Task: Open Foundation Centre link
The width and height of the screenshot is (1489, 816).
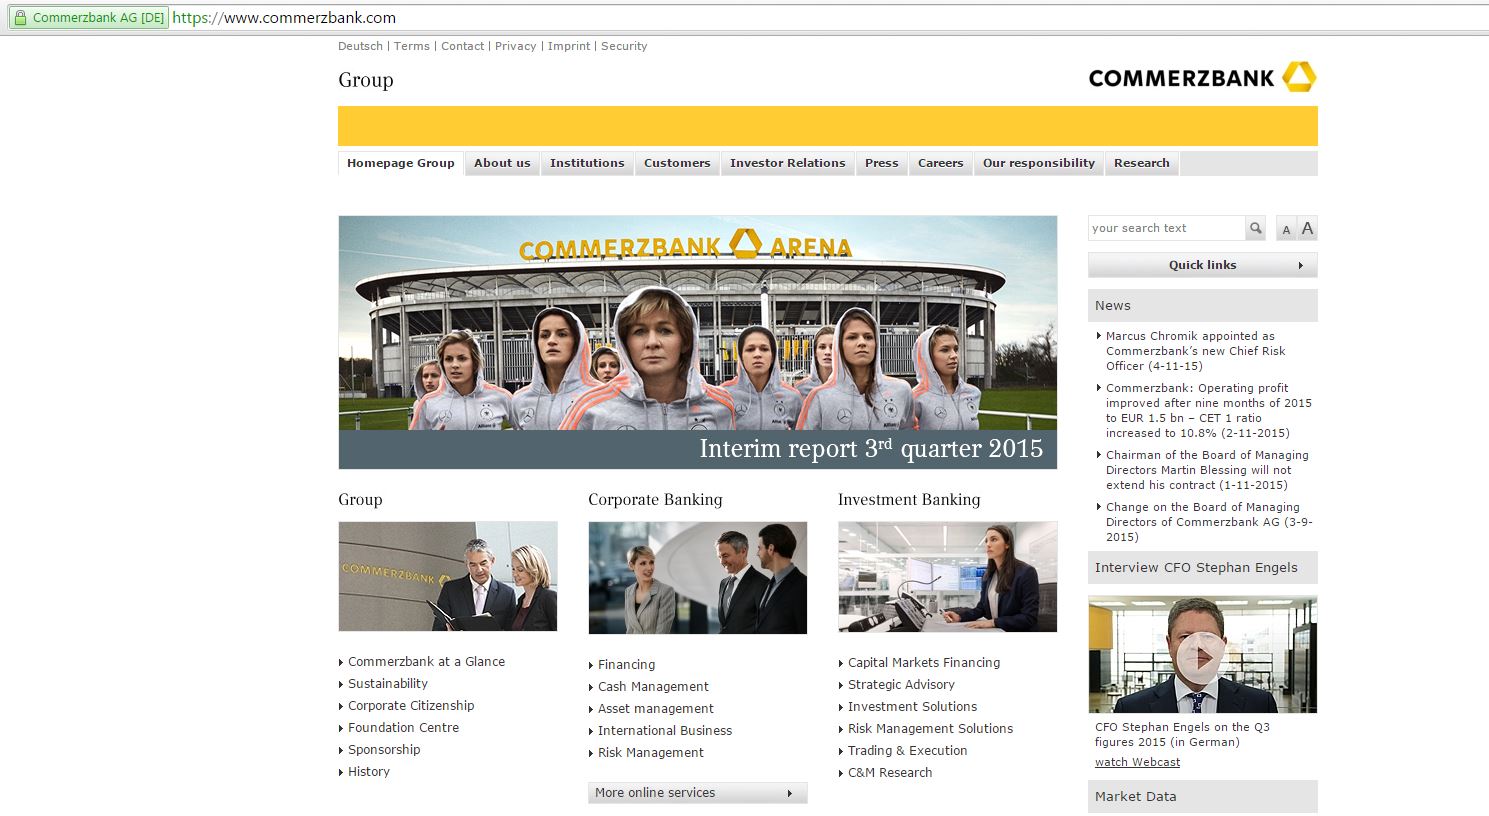Action: click(x=403, y=728)
